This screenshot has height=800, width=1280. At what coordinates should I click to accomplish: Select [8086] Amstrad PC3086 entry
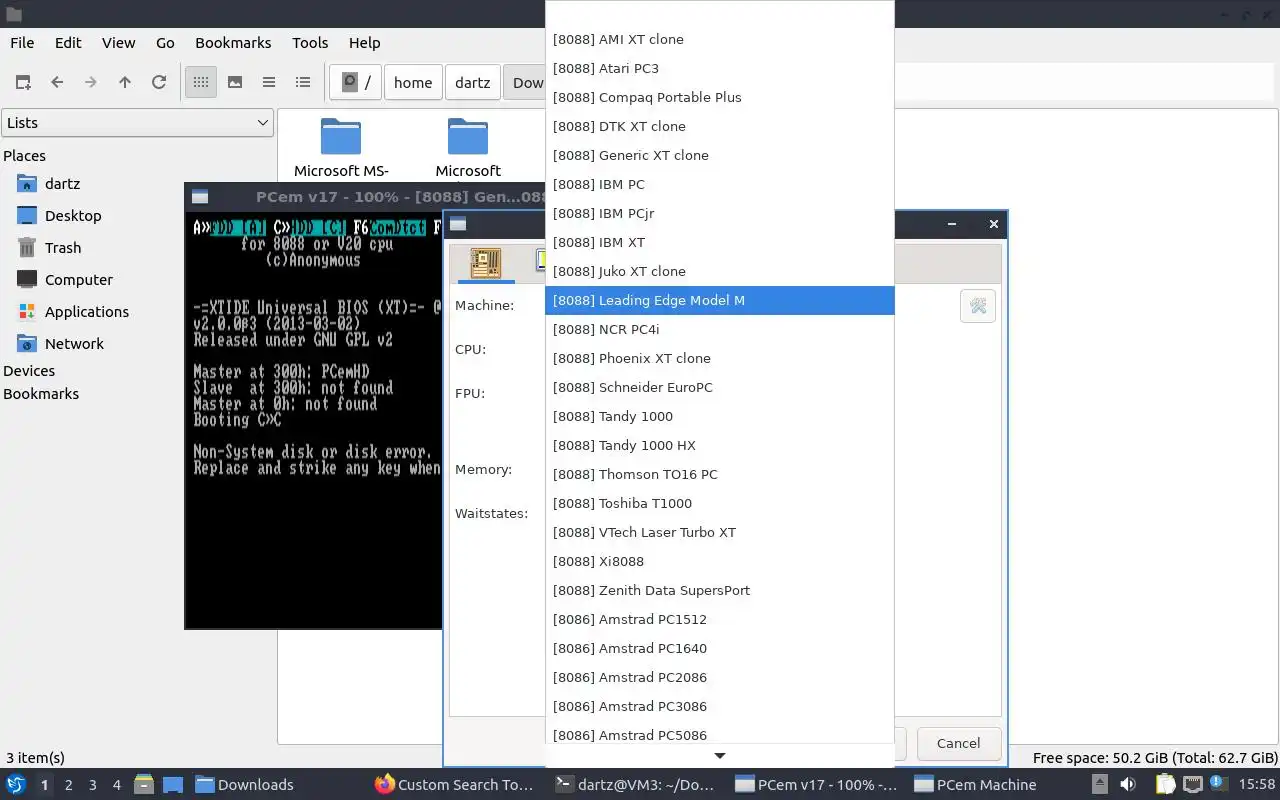720,707
